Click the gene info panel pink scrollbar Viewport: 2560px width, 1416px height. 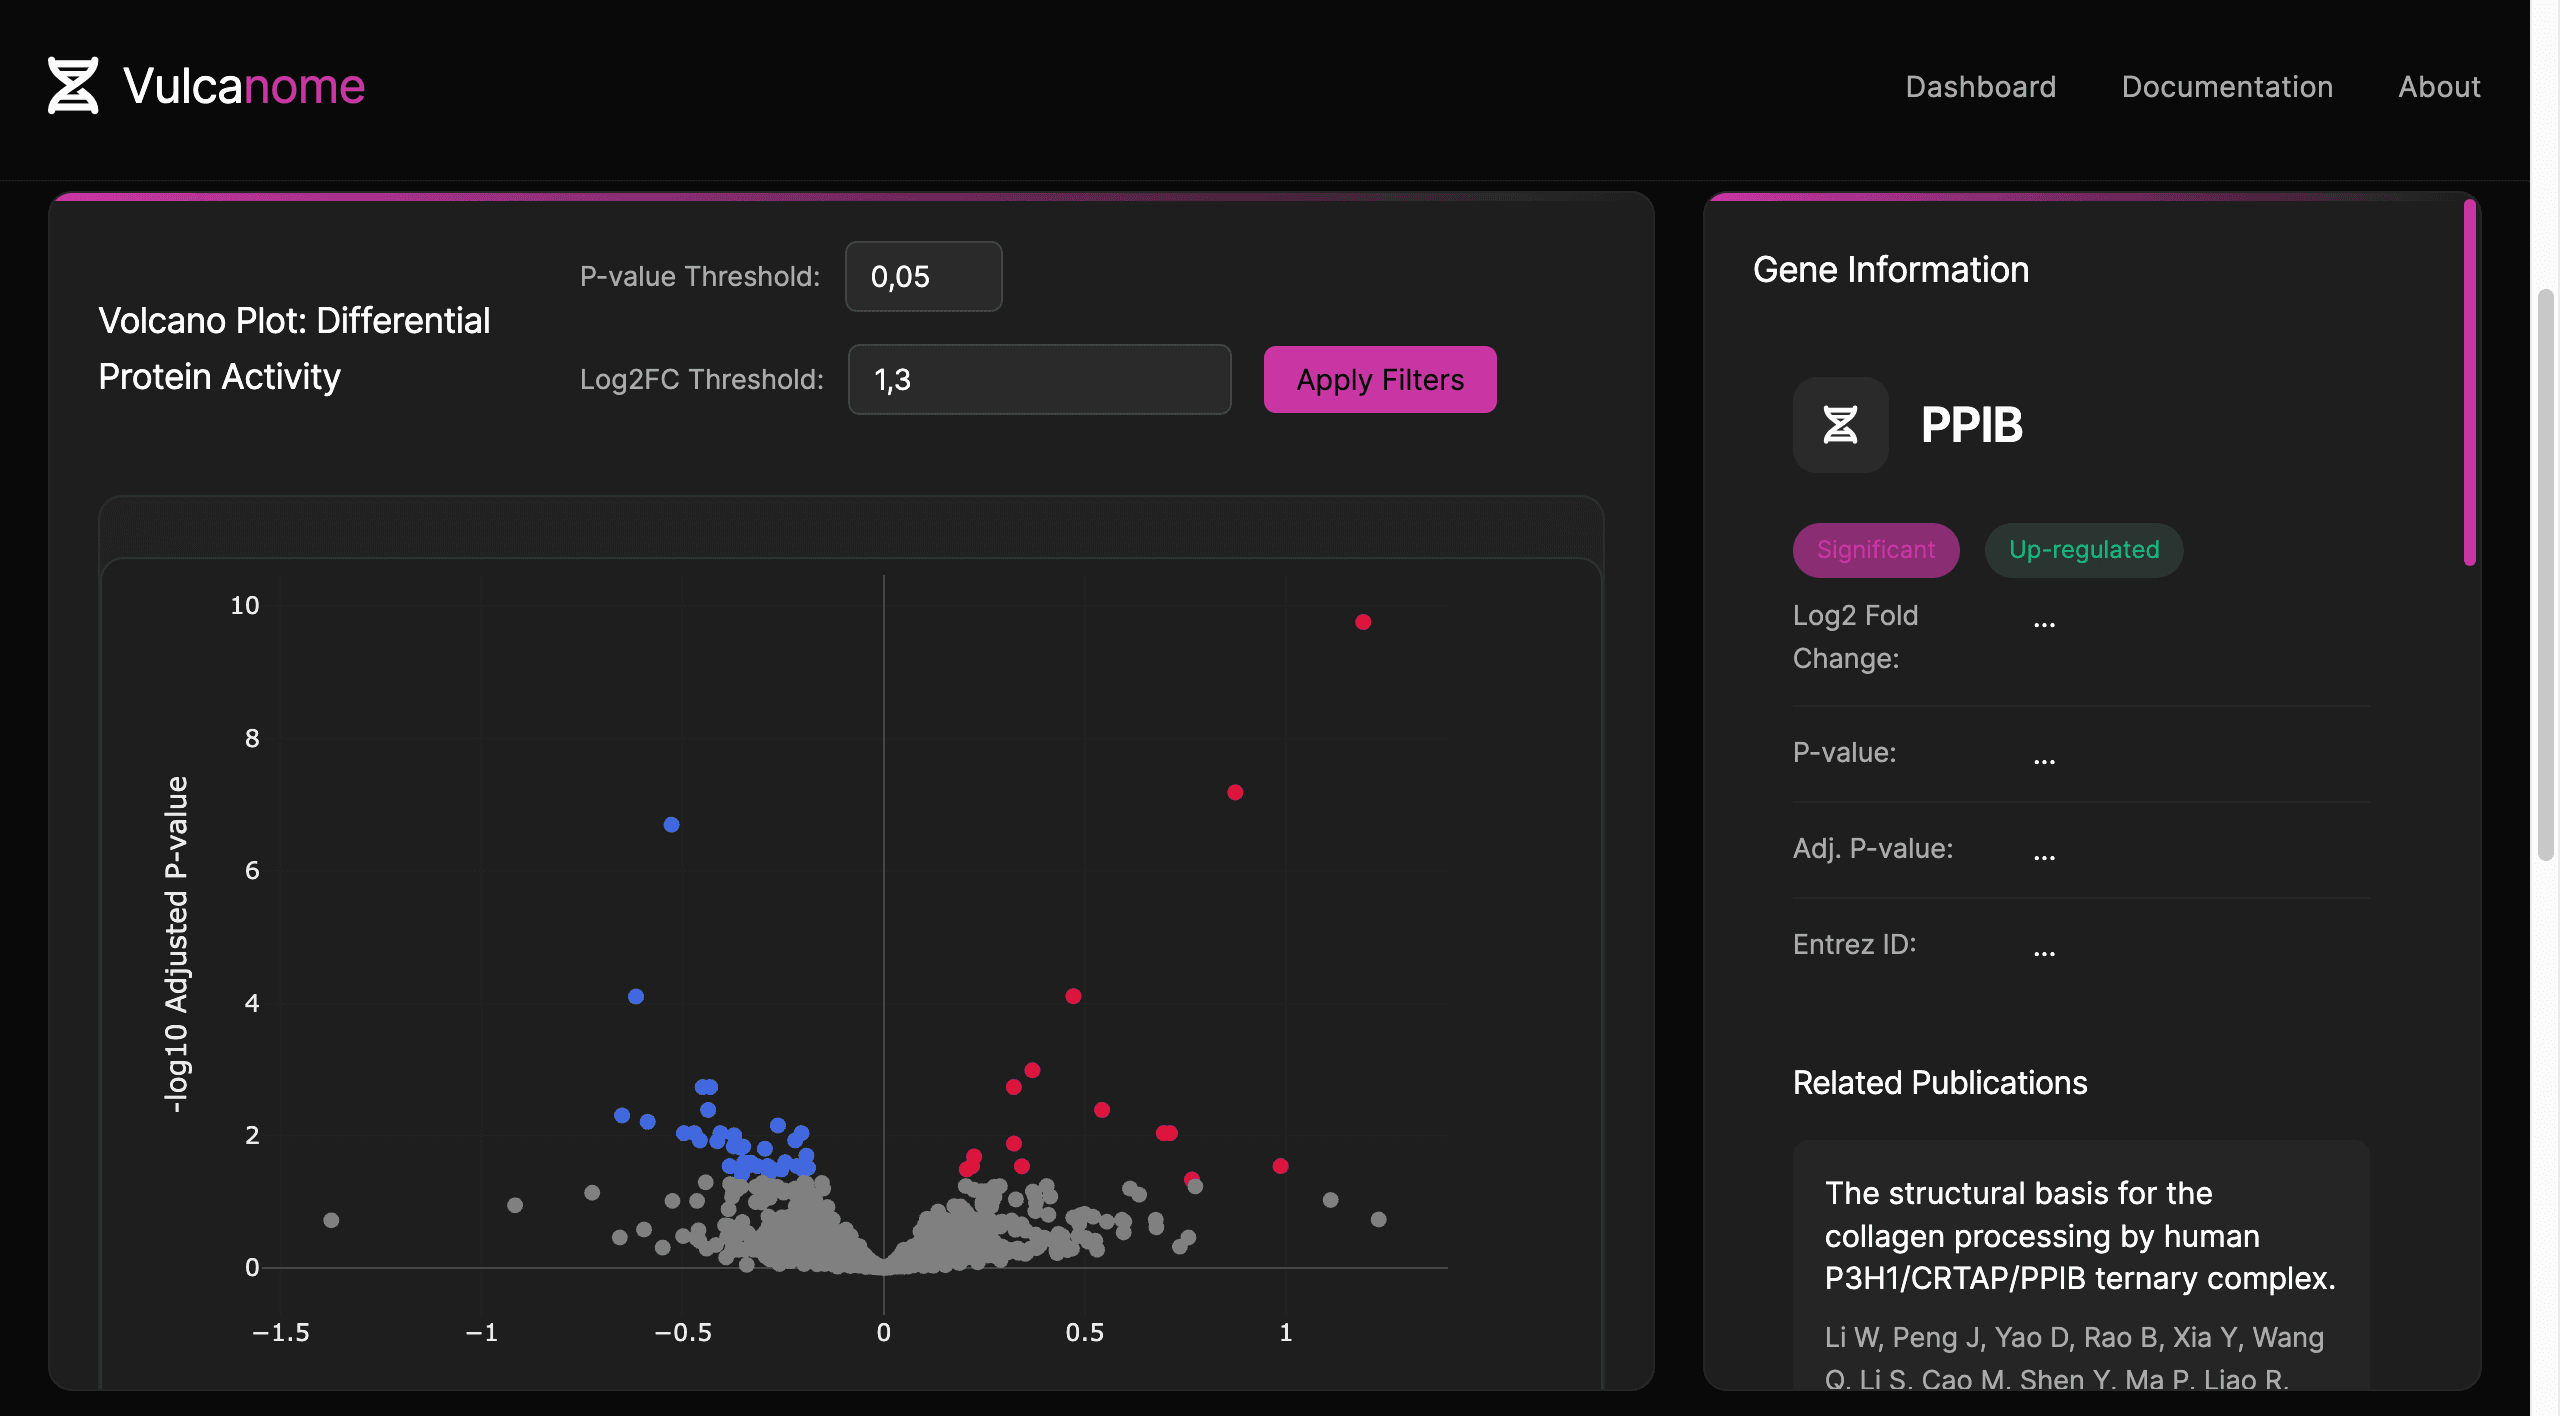coord(2469,382)
